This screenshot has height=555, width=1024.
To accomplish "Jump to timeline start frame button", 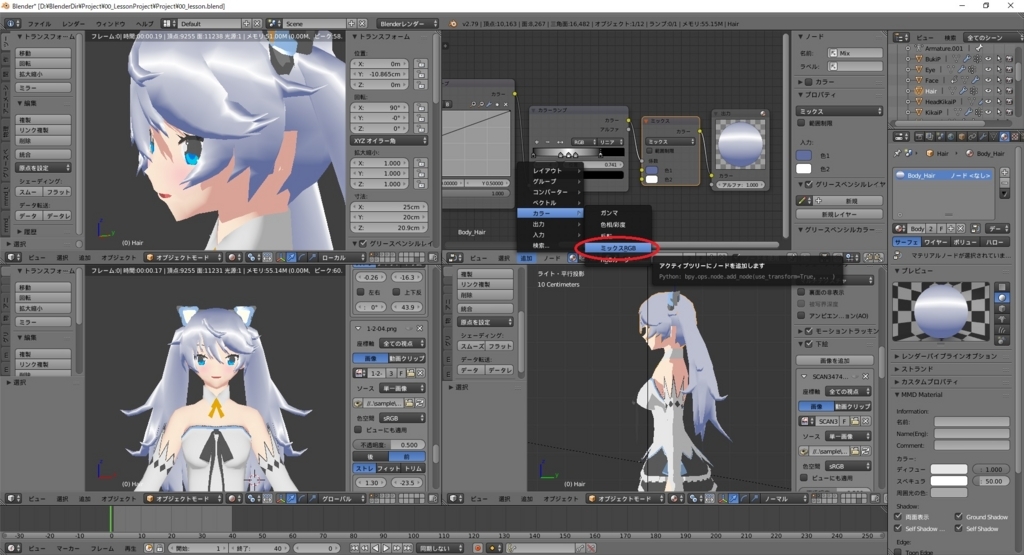I will (355, 548).
